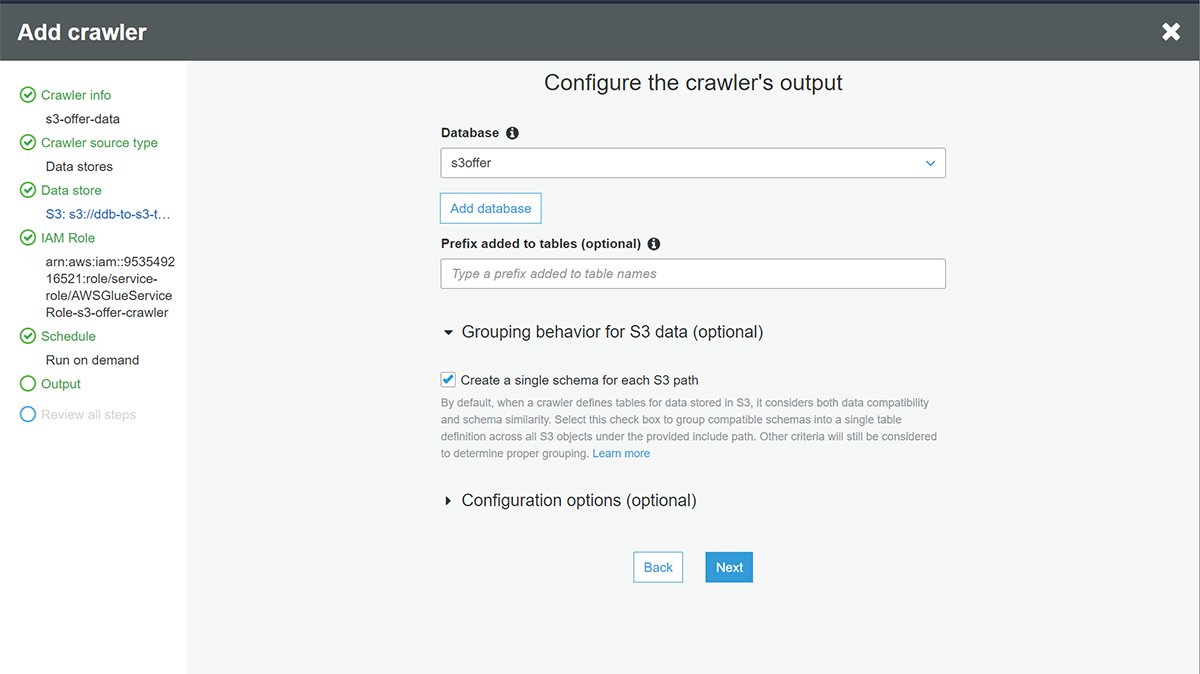
Task: Go to the IAM Role step
Action: click(68, 238)
